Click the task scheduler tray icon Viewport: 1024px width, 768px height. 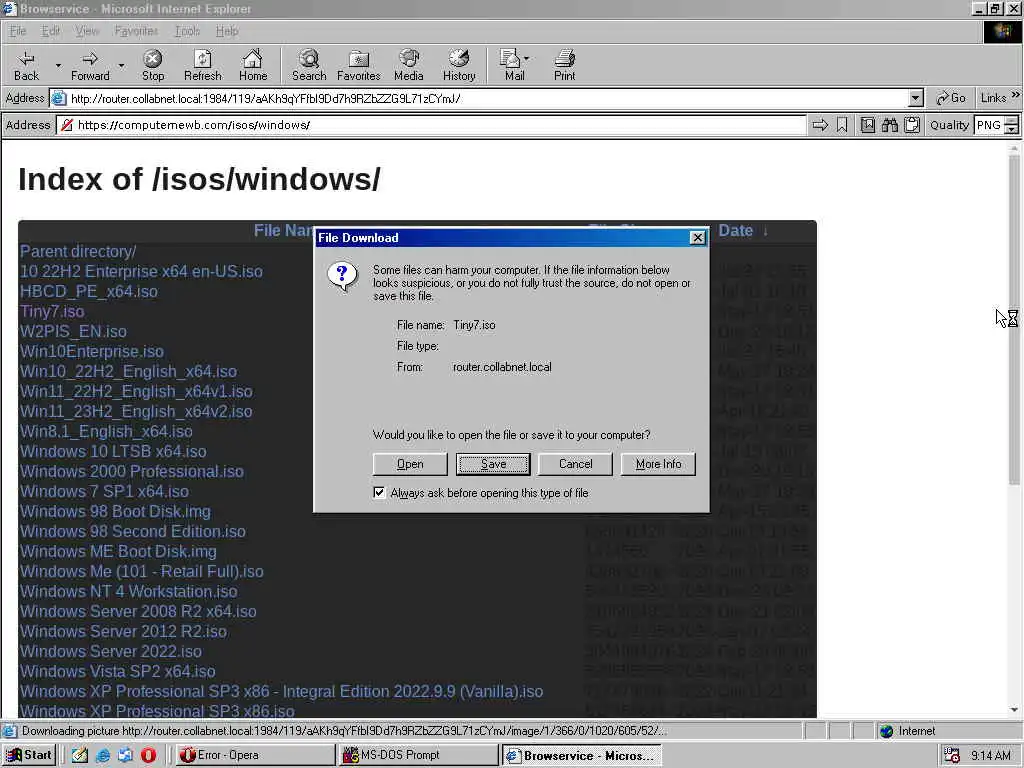(x=952, y=756)
